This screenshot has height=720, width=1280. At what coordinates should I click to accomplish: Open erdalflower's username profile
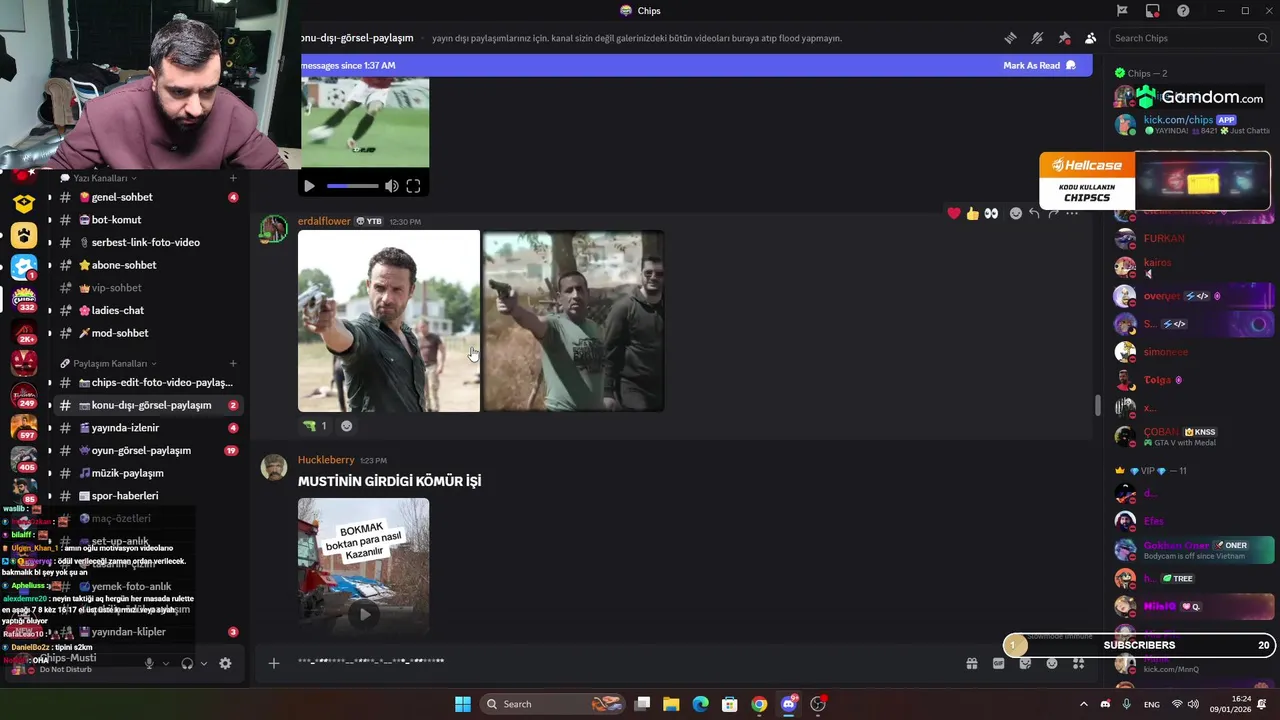coord(324,221)
